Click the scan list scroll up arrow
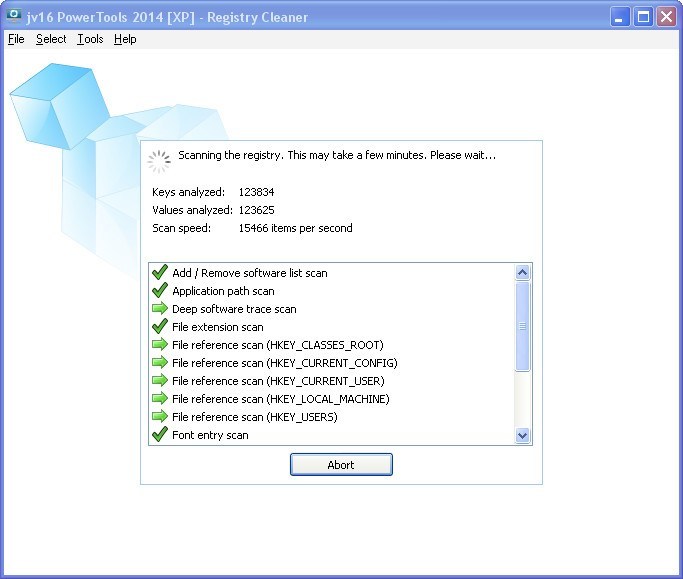The width and height of the screenshot is (683, 579). (x=522, y=273)
